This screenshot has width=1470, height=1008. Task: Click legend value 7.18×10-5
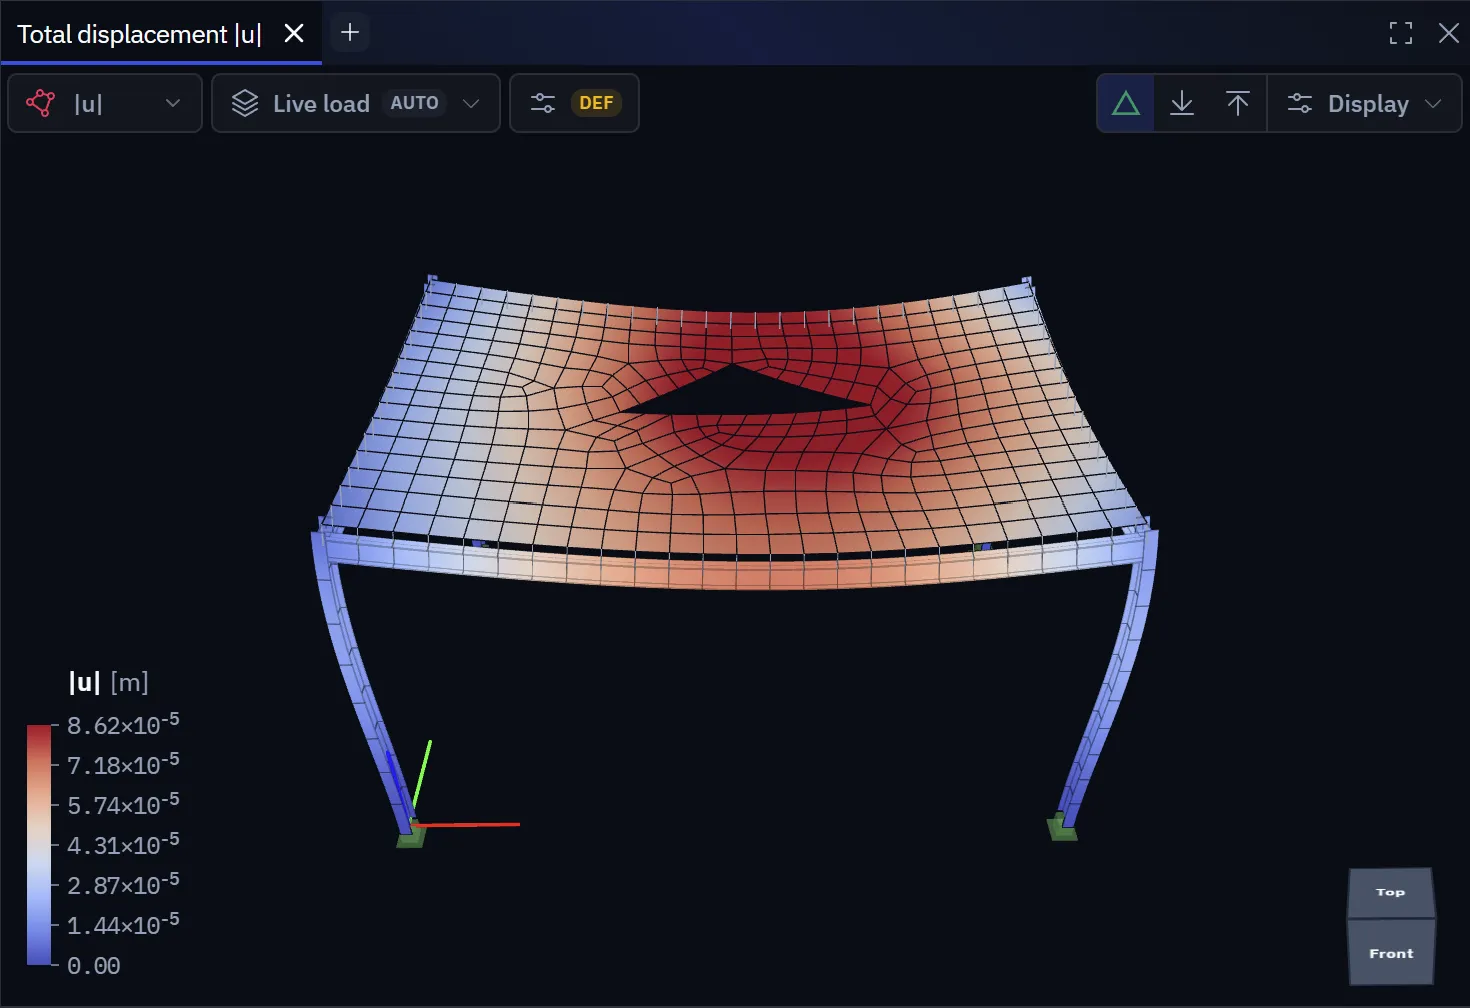point(123,764)
